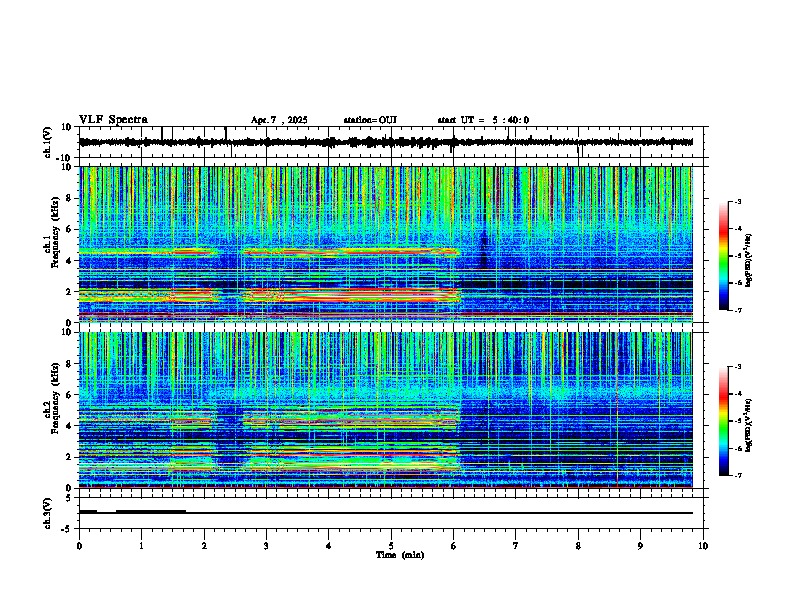Click the time axis tick label "5"
Image resolution: width=792 pixels, height=612 pixels.
[x=391, y=546]
